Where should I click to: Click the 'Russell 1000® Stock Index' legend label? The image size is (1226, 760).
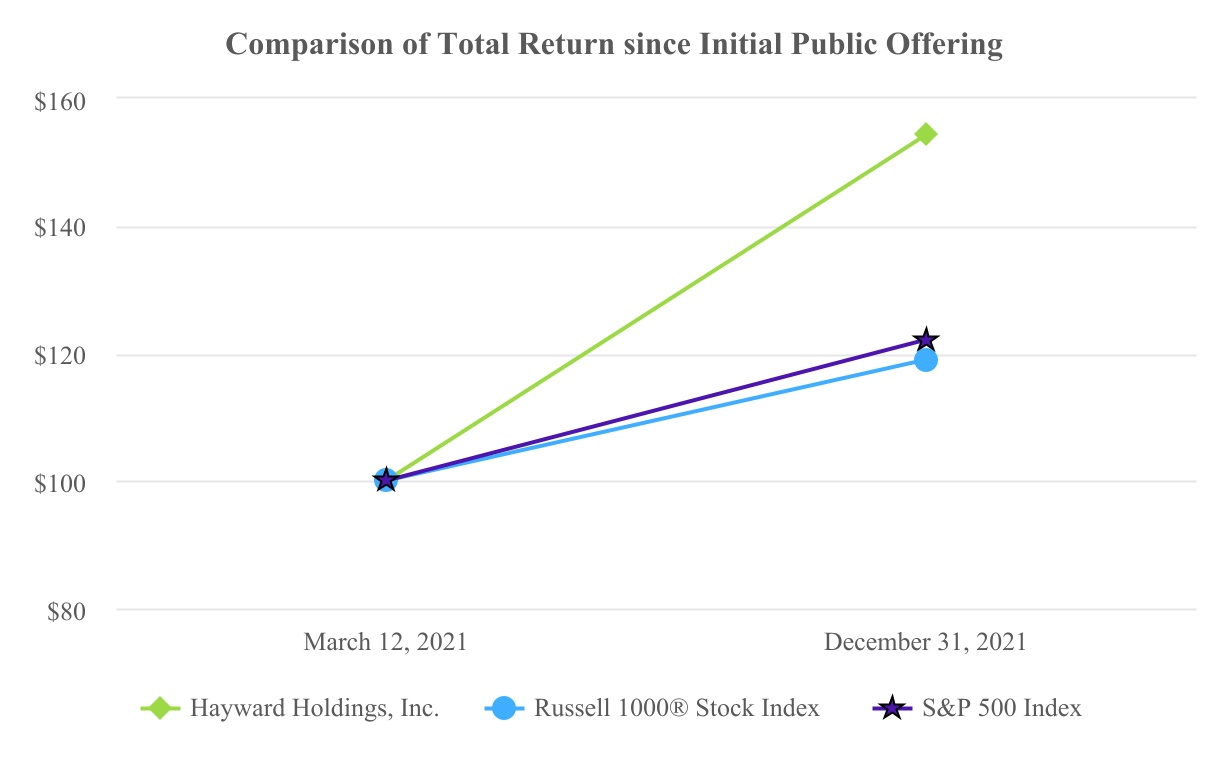tap(677, 708)
